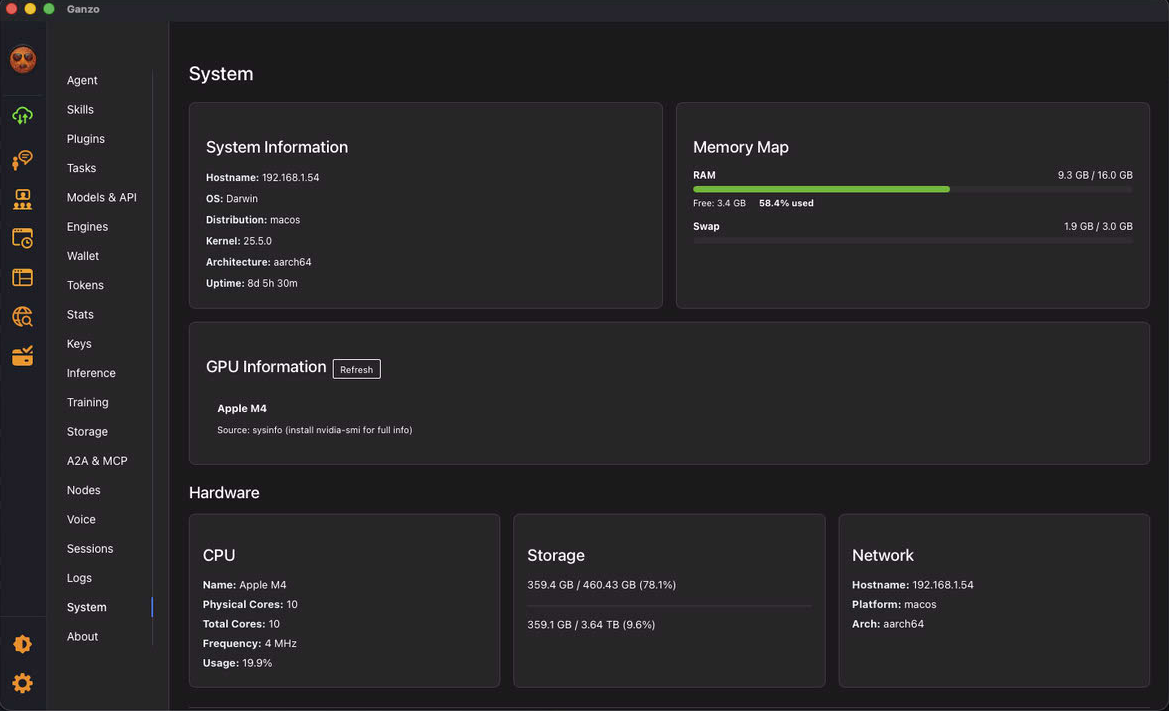The width and height of the screenshot is (1169, 711).
Task: Open the Skills menu item
Action: coord(80,110)
